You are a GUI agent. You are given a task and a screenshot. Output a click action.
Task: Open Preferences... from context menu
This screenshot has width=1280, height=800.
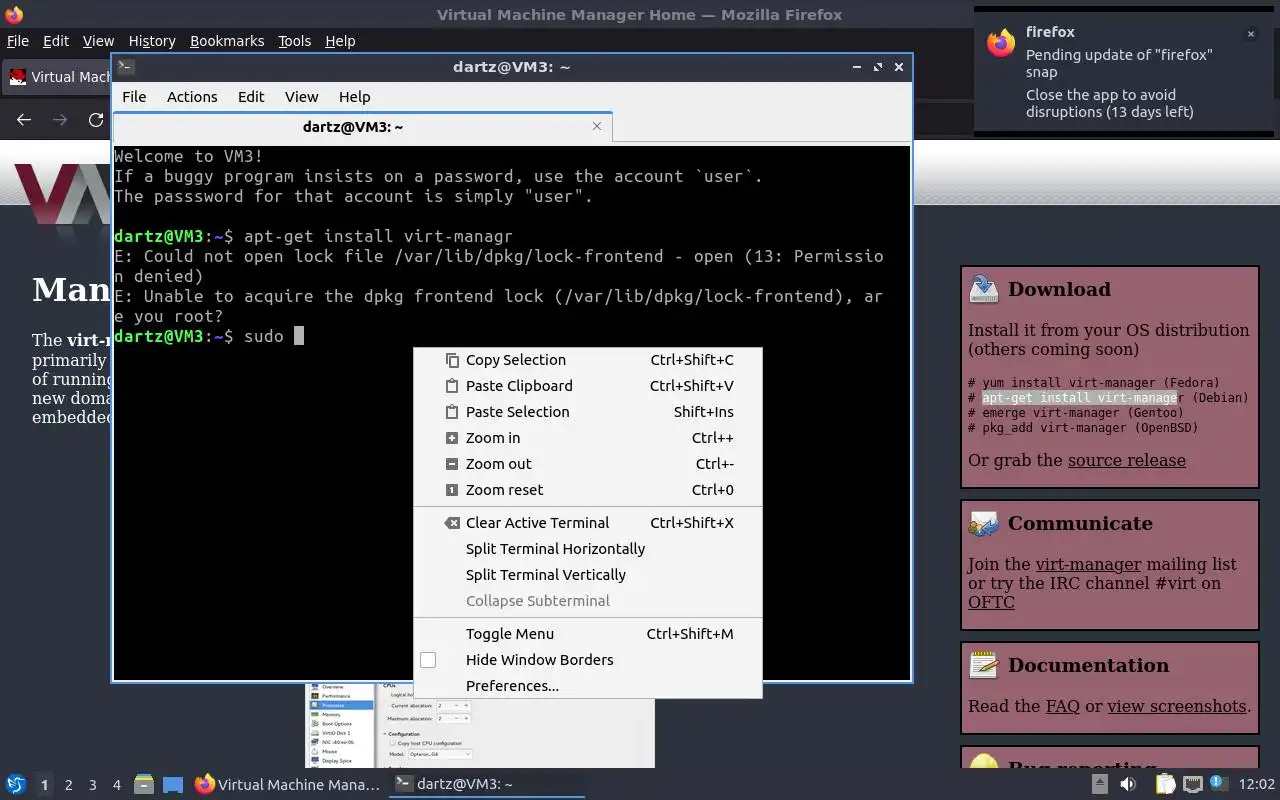588,686
